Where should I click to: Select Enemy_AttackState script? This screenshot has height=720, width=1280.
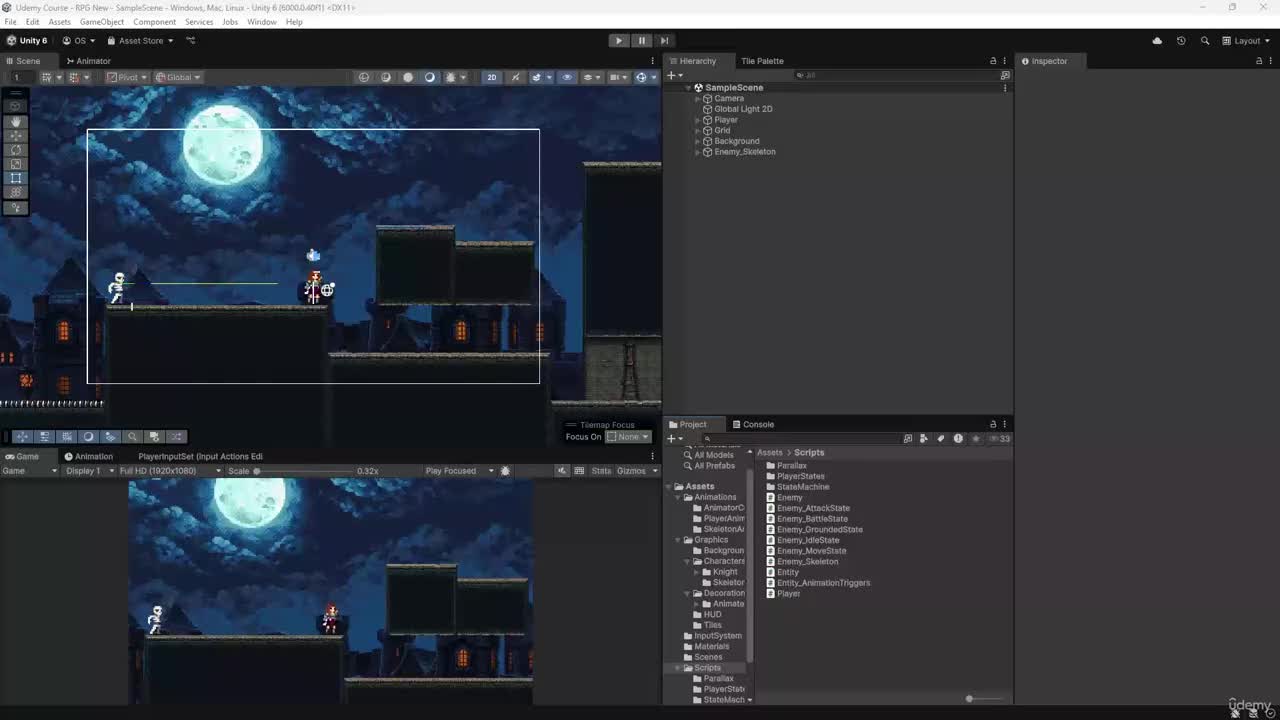click(x=813, y=508)
